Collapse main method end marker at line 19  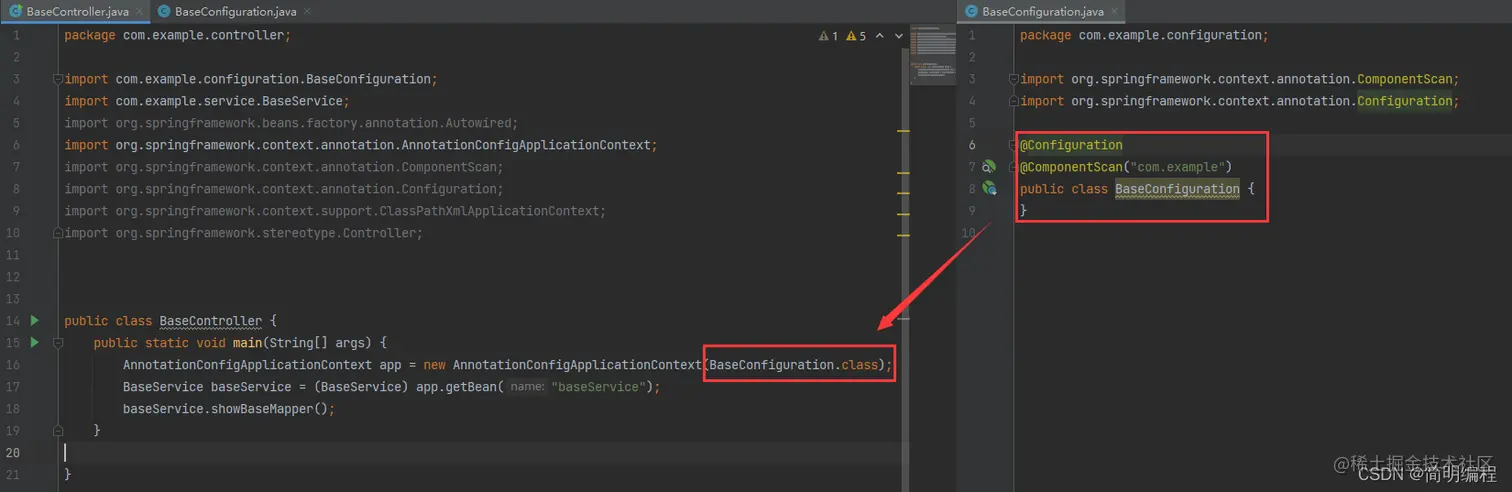[x=58, y=430]
